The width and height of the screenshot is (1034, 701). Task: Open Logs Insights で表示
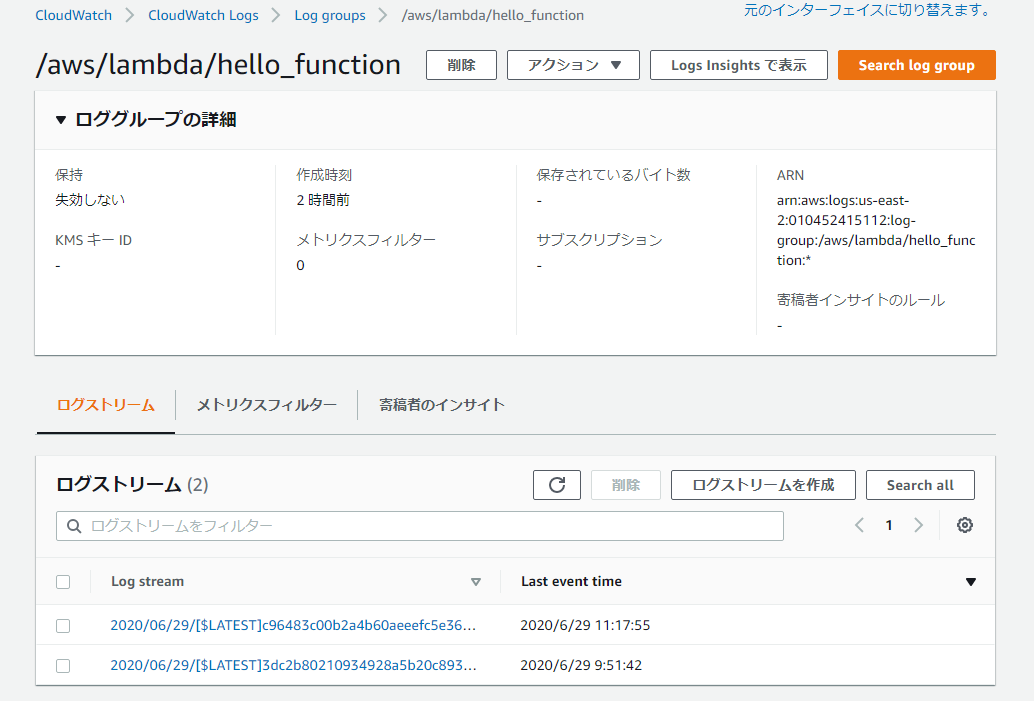coord(739,65)
